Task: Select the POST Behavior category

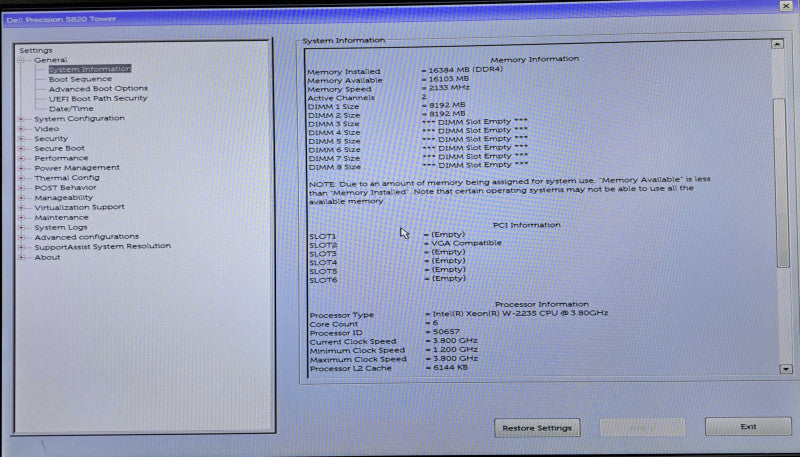Action: point(65,188)
